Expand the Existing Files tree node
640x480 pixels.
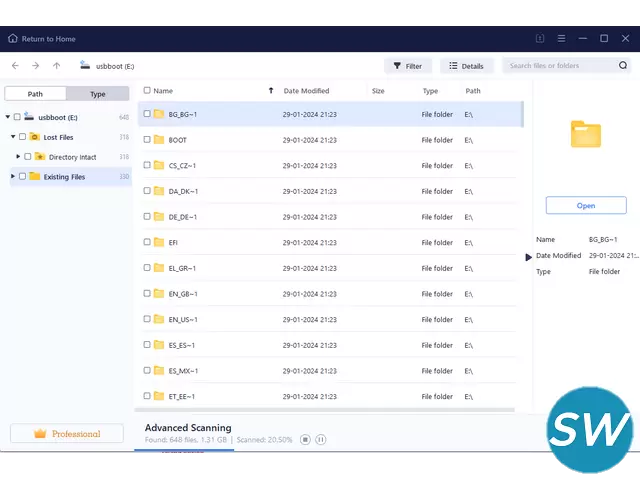tap(13, 177)
